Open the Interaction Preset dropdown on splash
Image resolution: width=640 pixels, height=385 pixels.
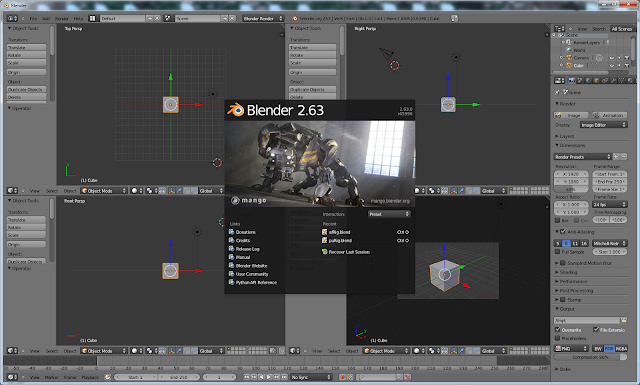(389, 214)
